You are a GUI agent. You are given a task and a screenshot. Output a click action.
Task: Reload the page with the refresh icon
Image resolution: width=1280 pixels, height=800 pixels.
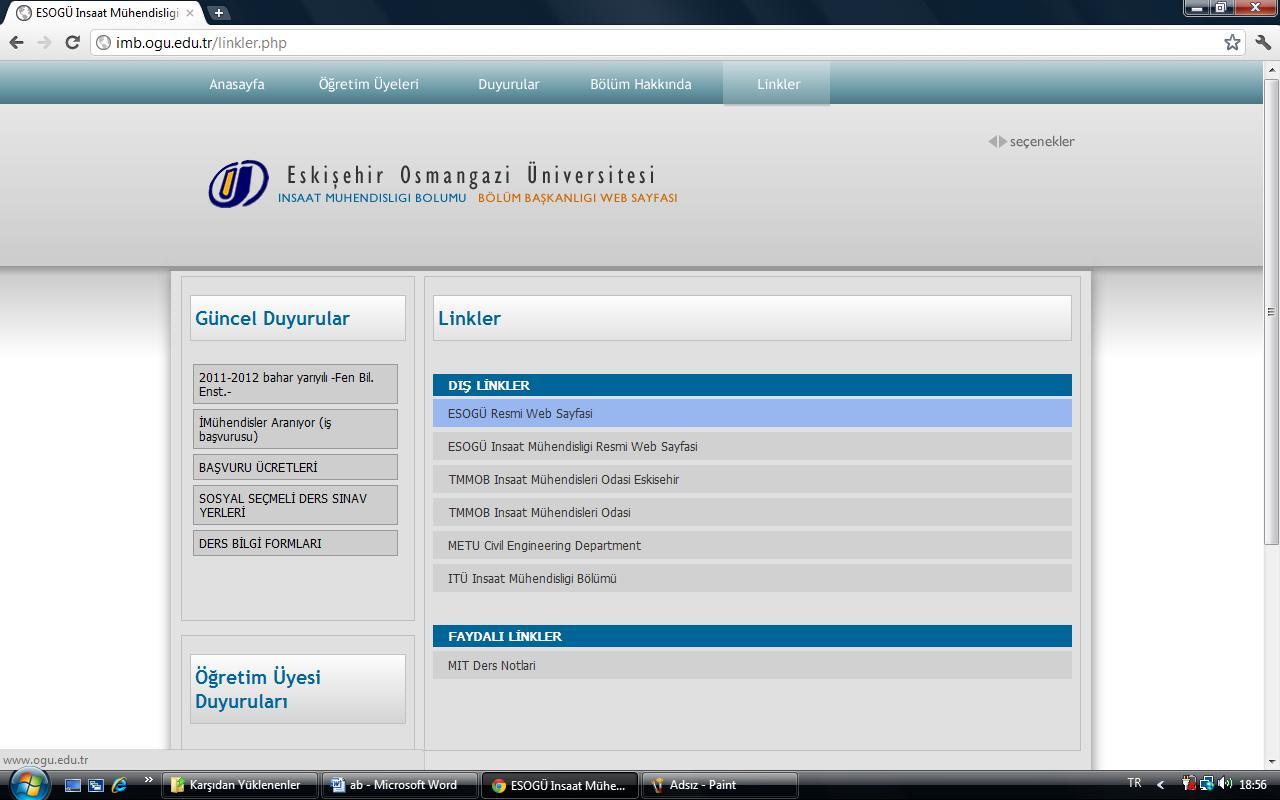click(72, 42)
